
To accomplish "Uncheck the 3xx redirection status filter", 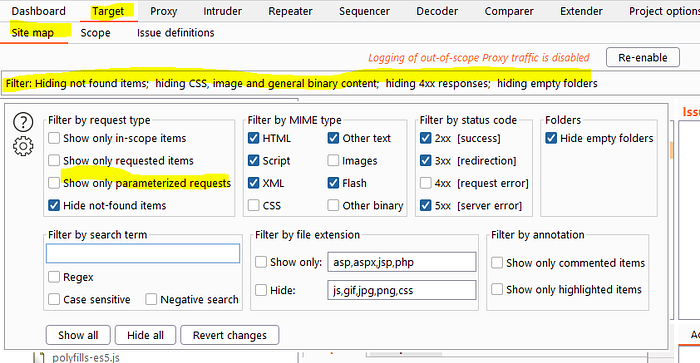I will pos(426,160).
